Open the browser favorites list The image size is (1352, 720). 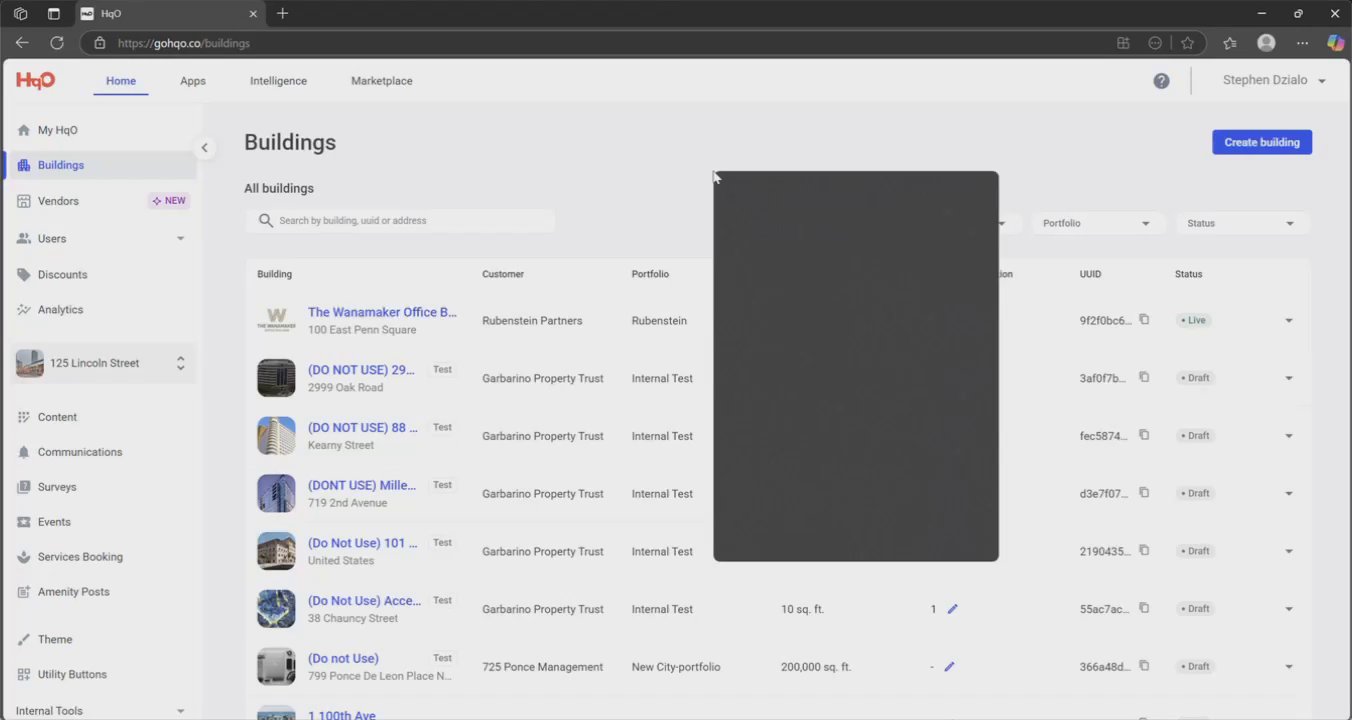pos(1229,43)
